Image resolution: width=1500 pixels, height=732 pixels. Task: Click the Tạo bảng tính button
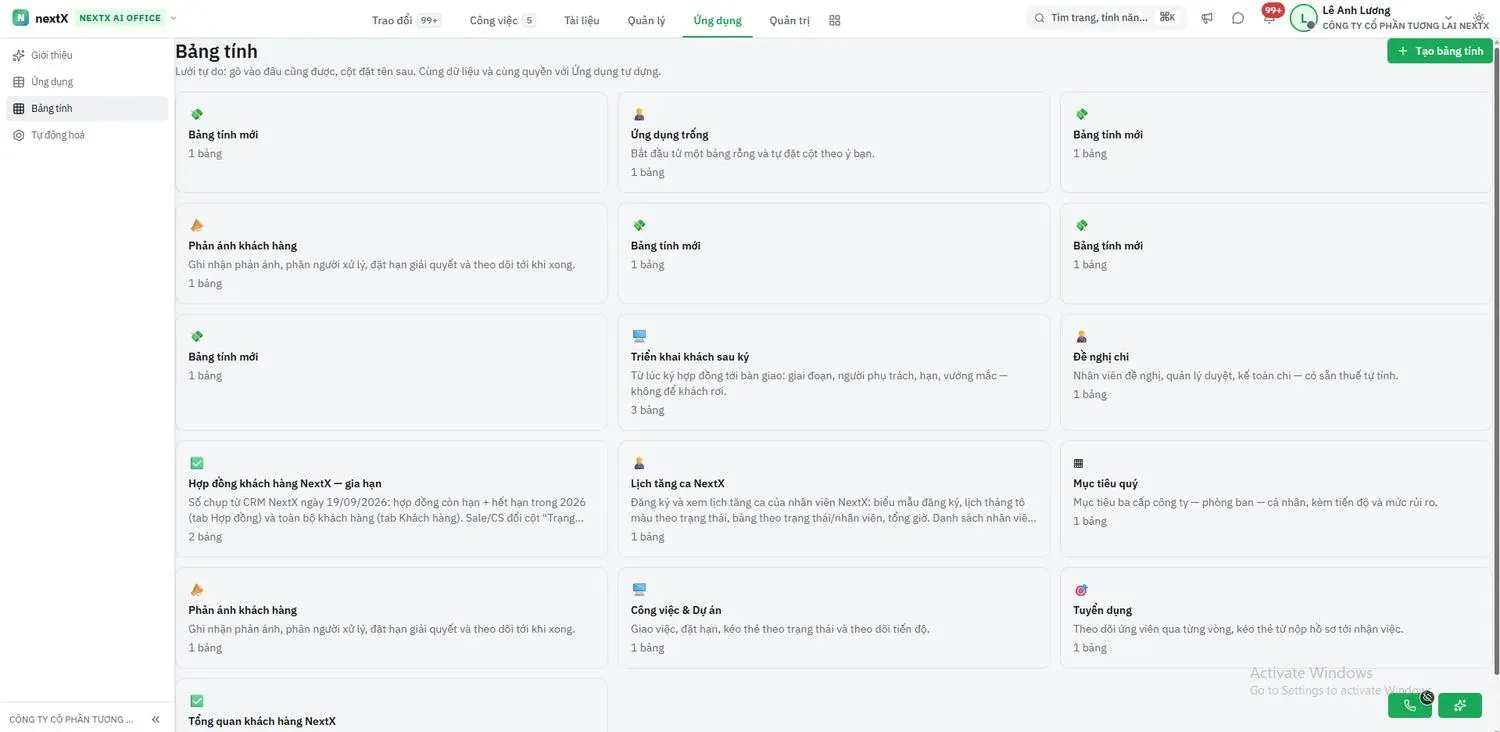1440,51
